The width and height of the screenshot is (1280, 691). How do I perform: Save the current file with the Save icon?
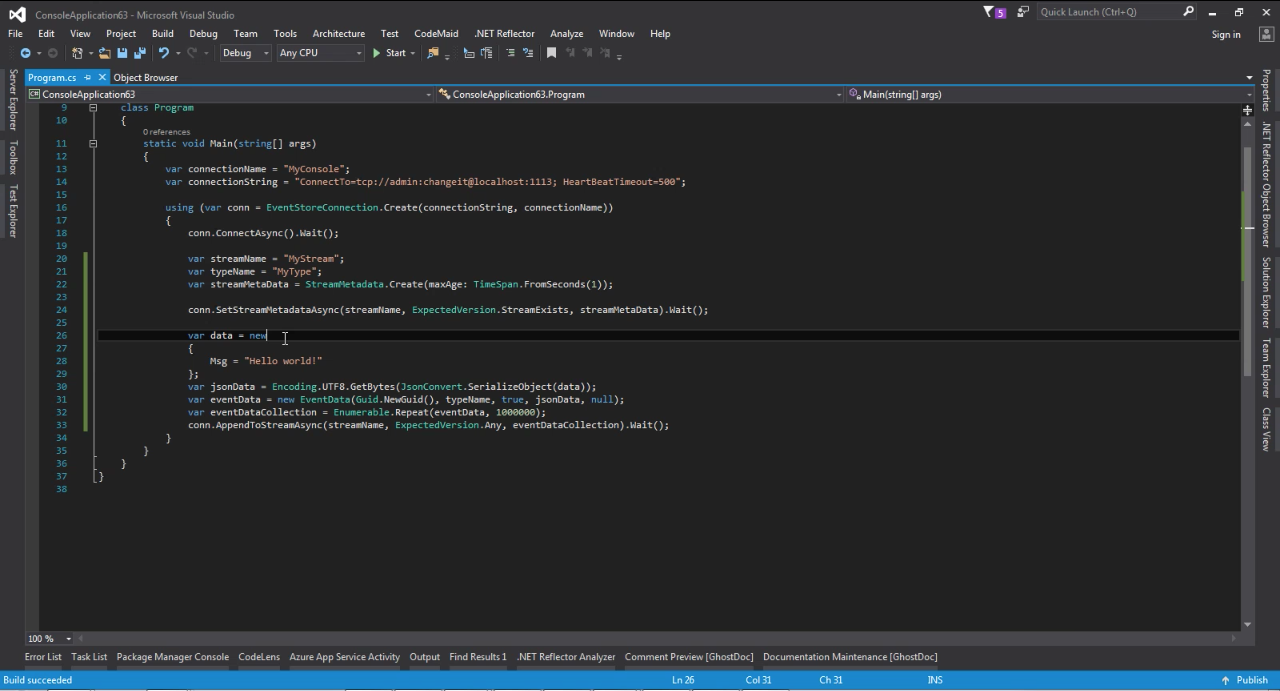point(122,53)
